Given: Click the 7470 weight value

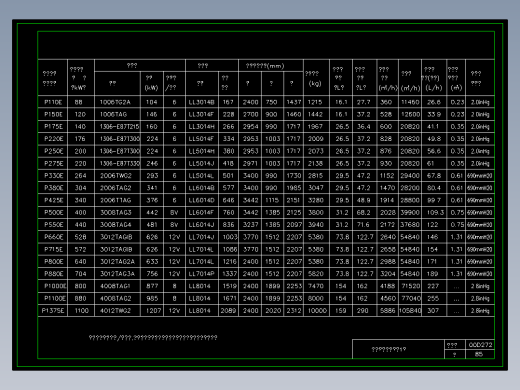Looking at the screenshot, I should click(315, 286).
